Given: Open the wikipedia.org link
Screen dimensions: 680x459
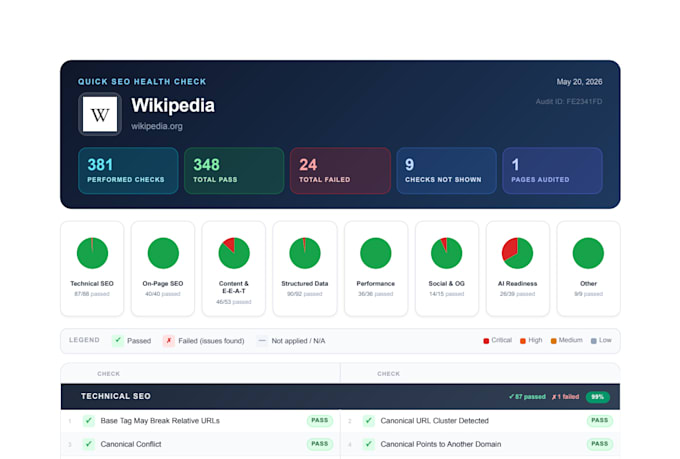Looking at the screenshot, I should point(157,126).
